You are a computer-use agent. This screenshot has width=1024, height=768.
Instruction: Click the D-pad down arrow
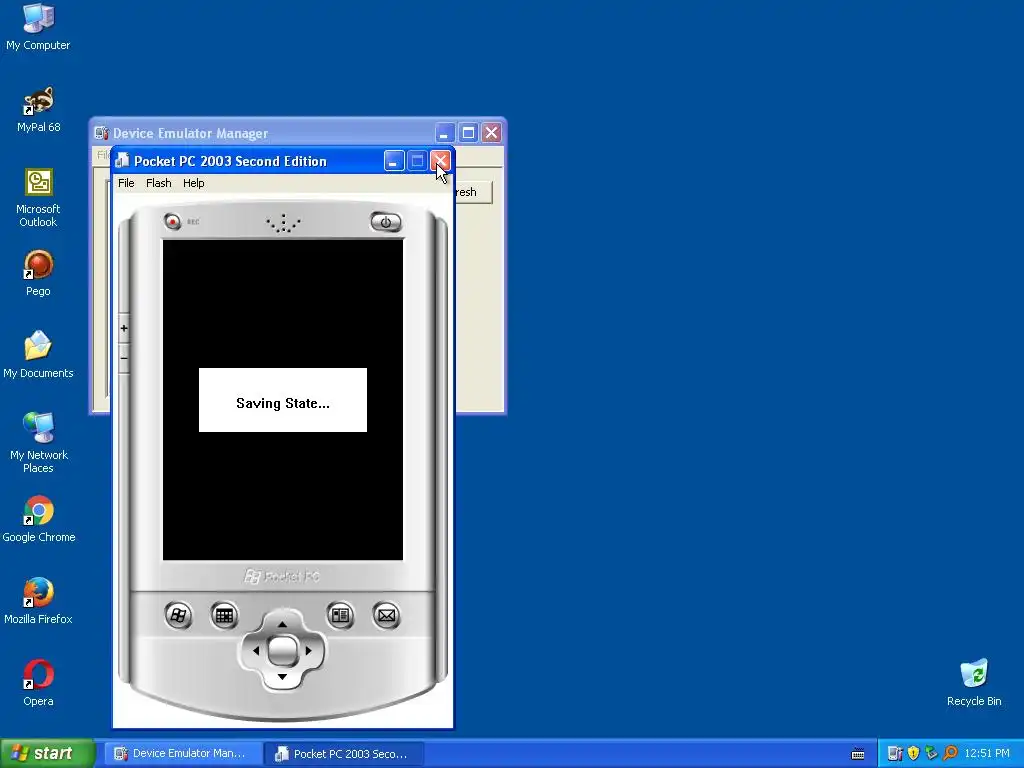click(x=282, y=677)
